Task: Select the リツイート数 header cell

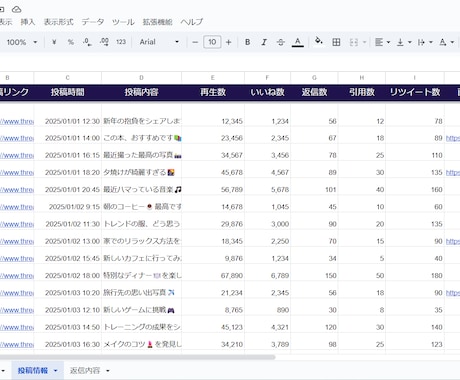Action: (415, 92)
